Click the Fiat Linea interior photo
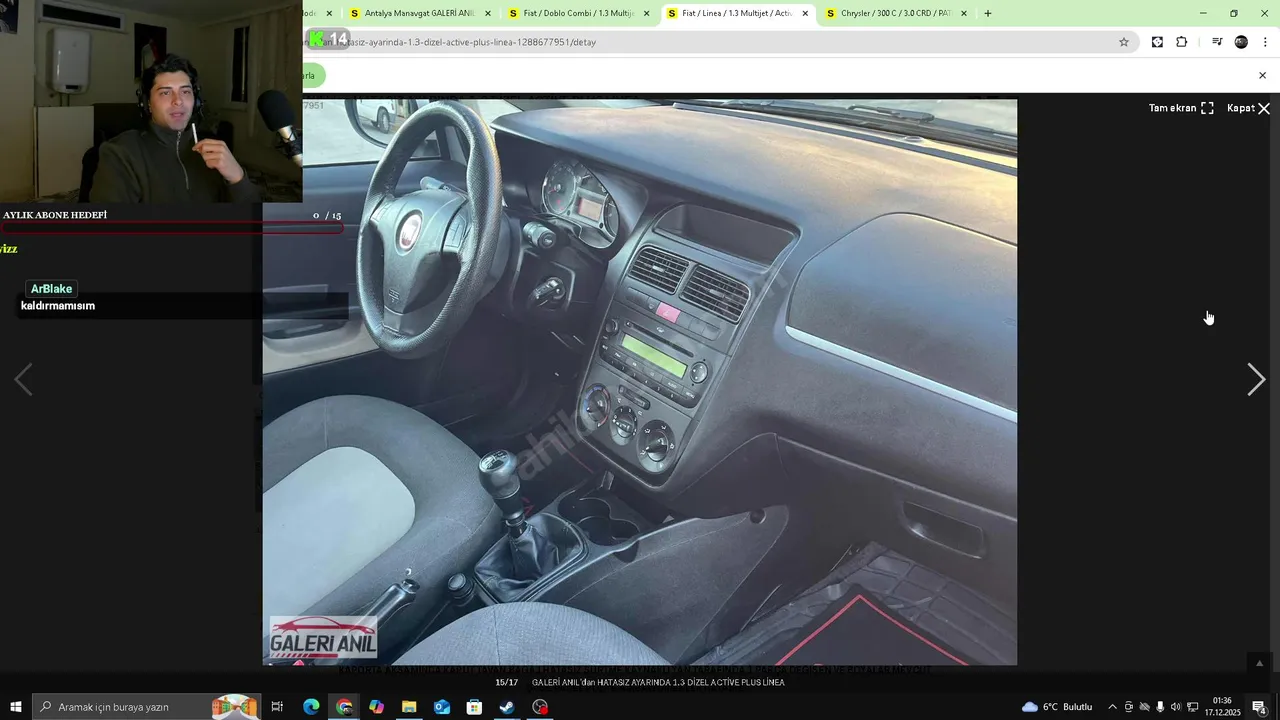Image resolution: width=1280 pixels, height=720 pixels. 640,382
